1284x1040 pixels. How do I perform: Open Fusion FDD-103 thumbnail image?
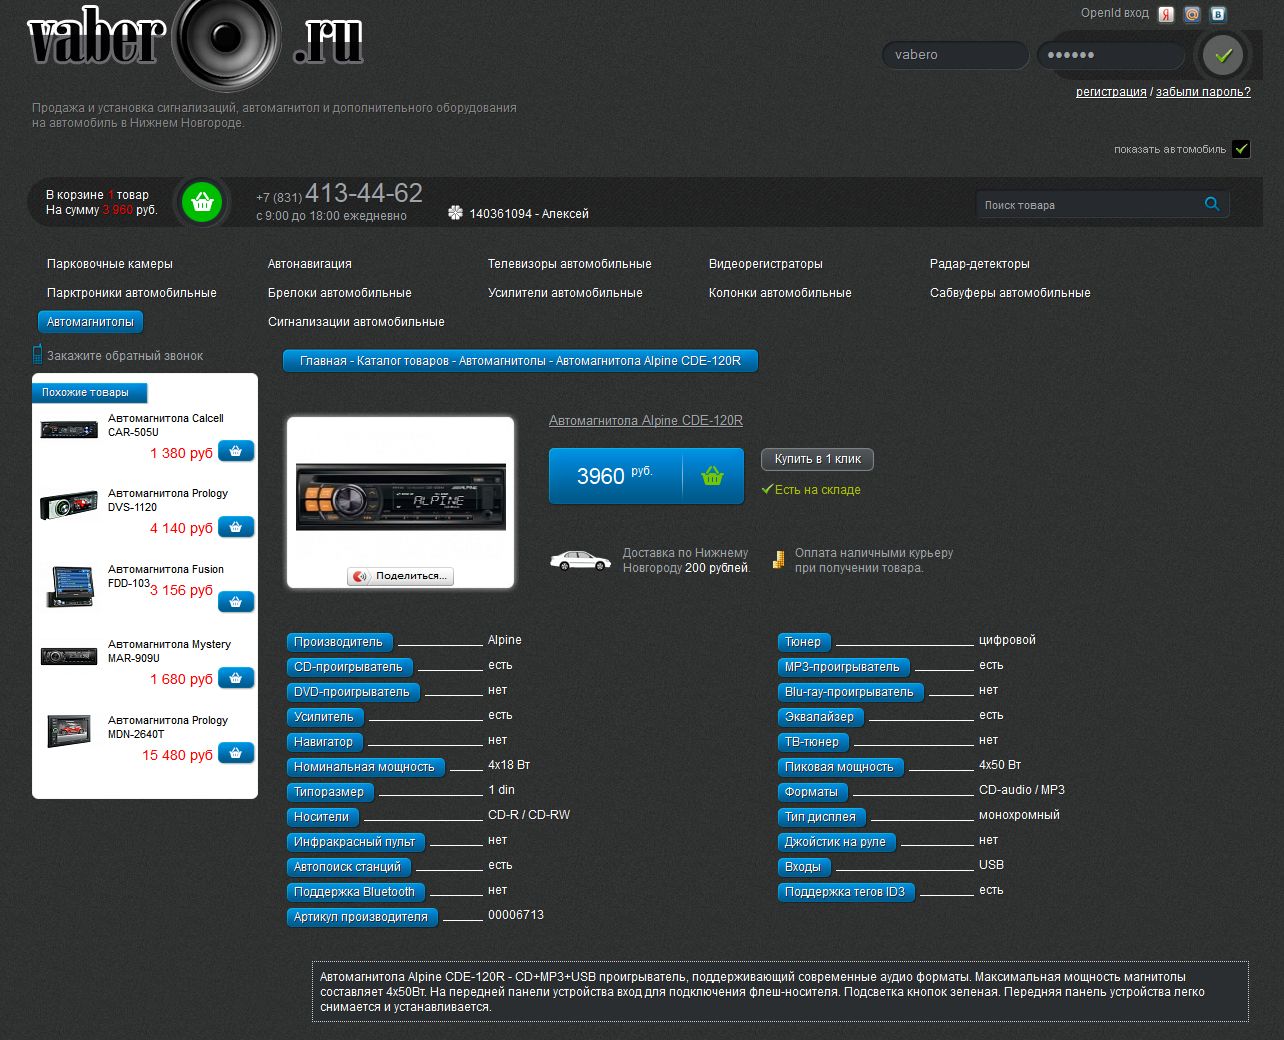pos(69,586)
